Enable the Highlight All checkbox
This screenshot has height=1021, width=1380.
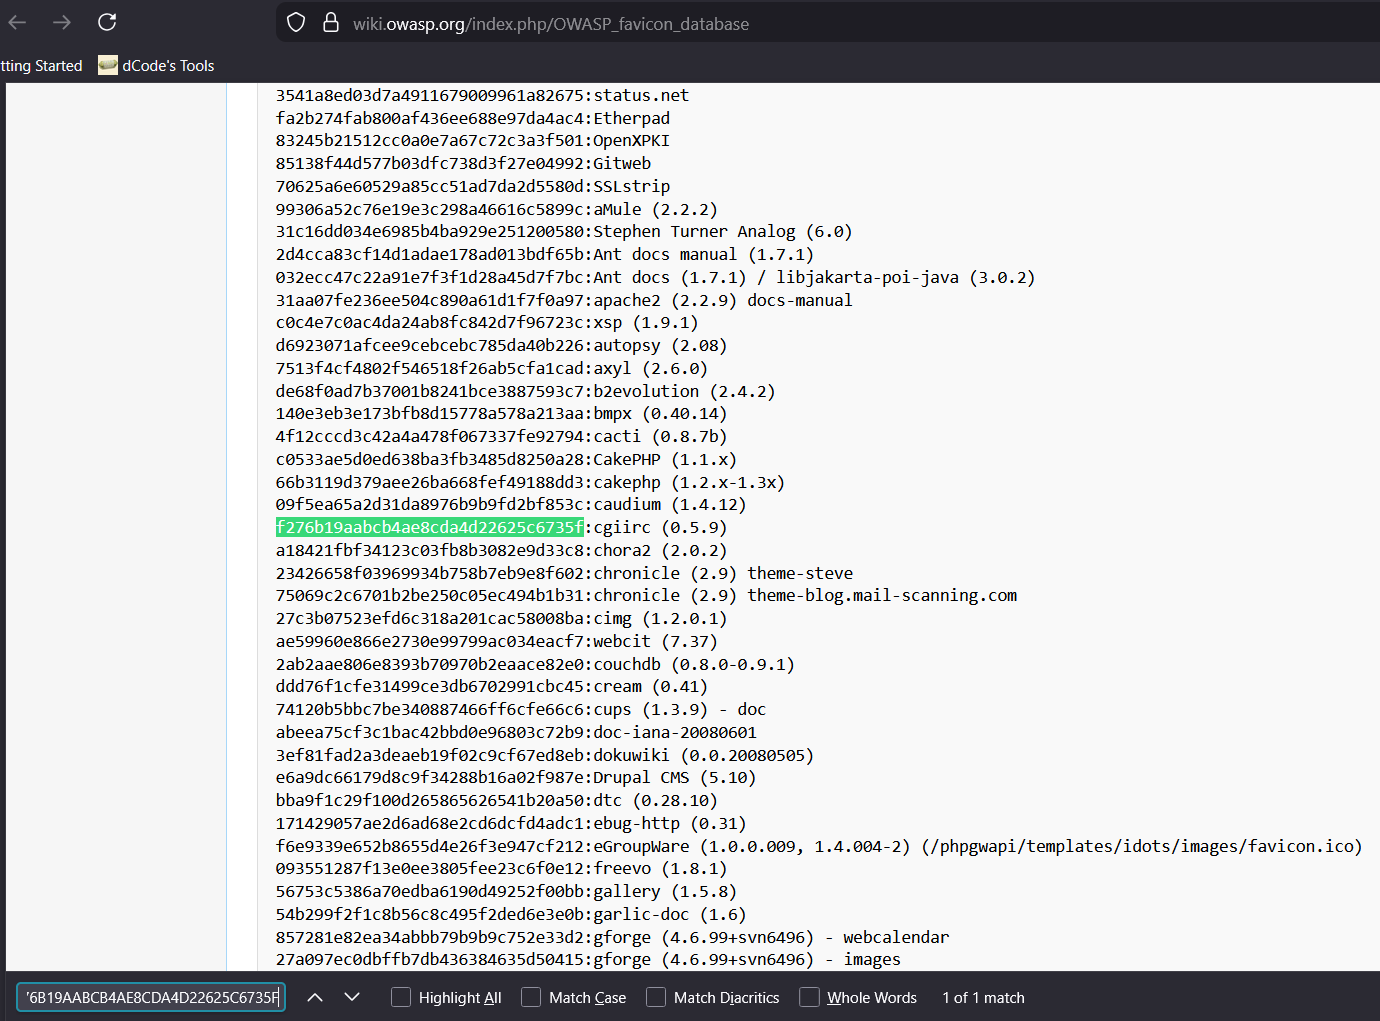point(401,998)
